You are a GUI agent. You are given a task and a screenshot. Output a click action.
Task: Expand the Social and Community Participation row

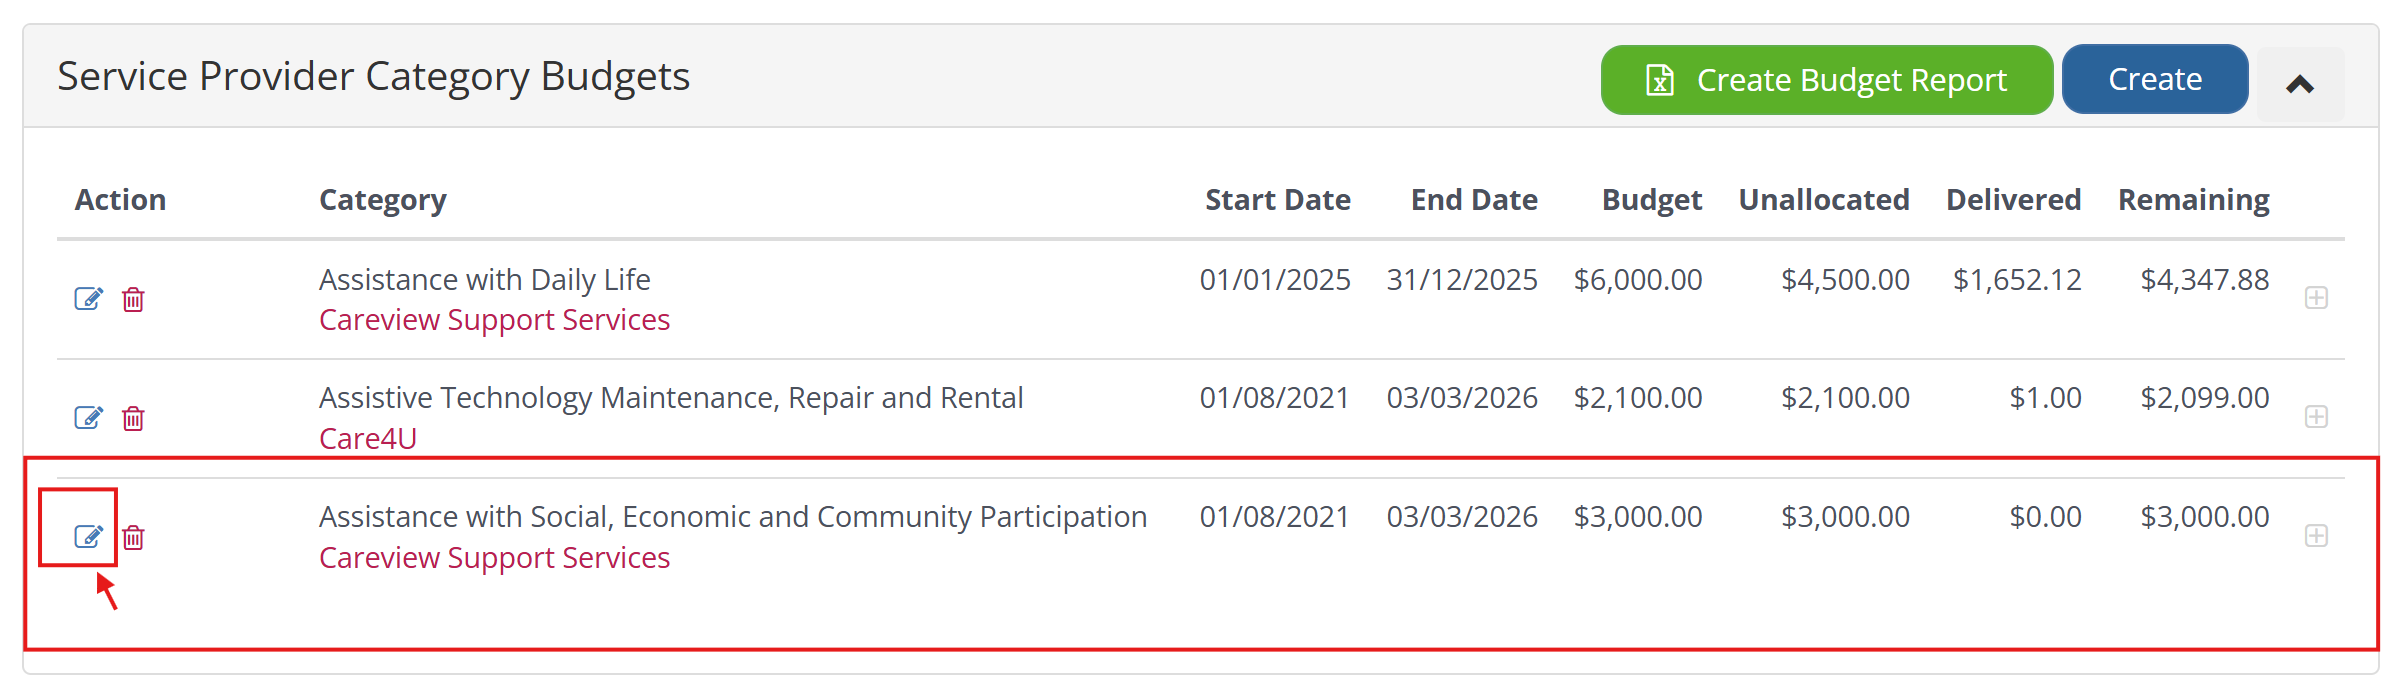pos(2316,536)
